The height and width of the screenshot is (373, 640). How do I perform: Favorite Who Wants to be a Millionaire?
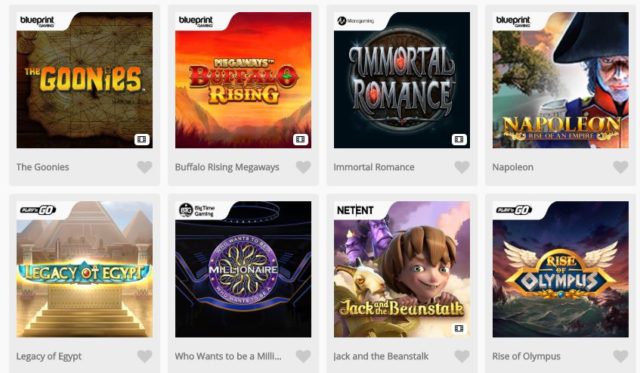point(303,356)
